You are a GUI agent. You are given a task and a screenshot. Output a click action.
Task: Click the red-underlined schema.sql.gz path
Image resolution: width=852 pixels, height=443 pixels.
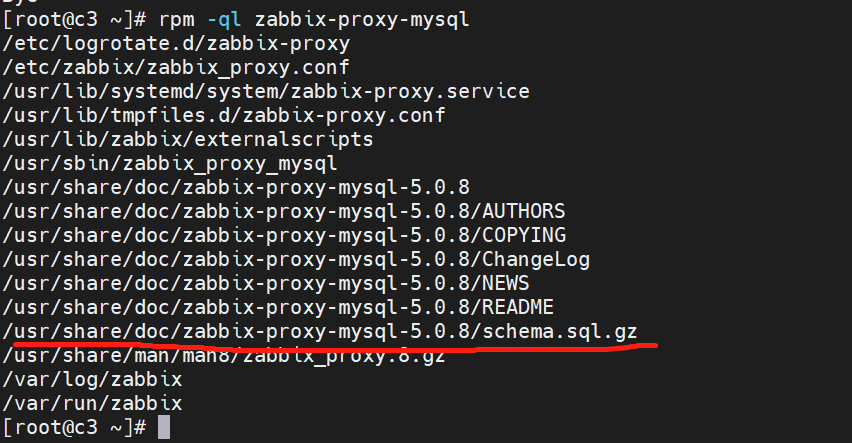(320, 331)
